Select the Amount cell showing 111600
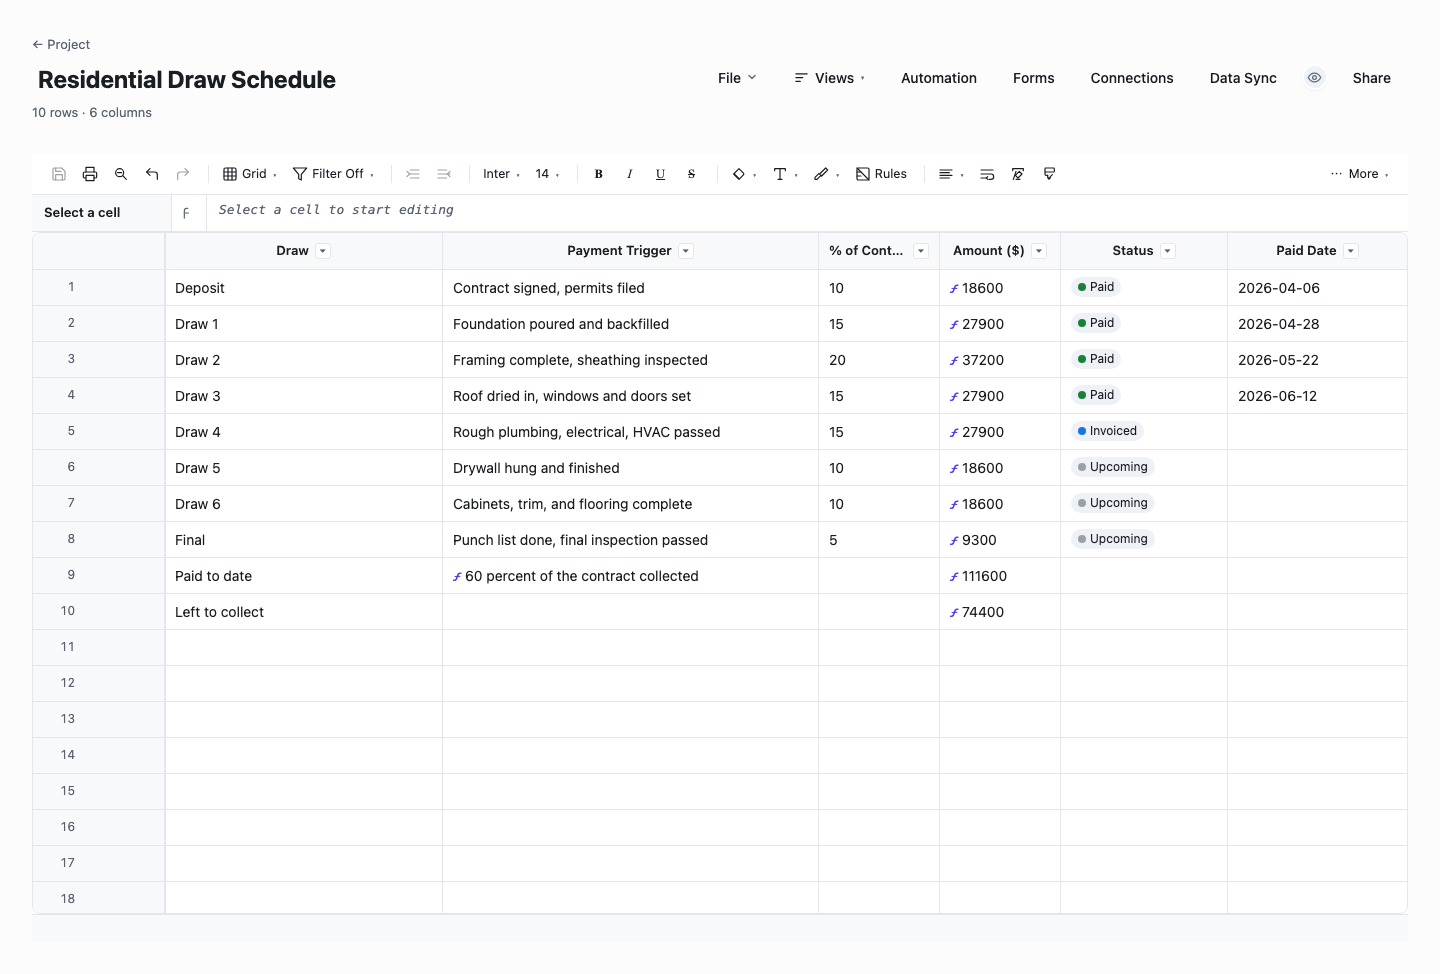 [1000, 576]
